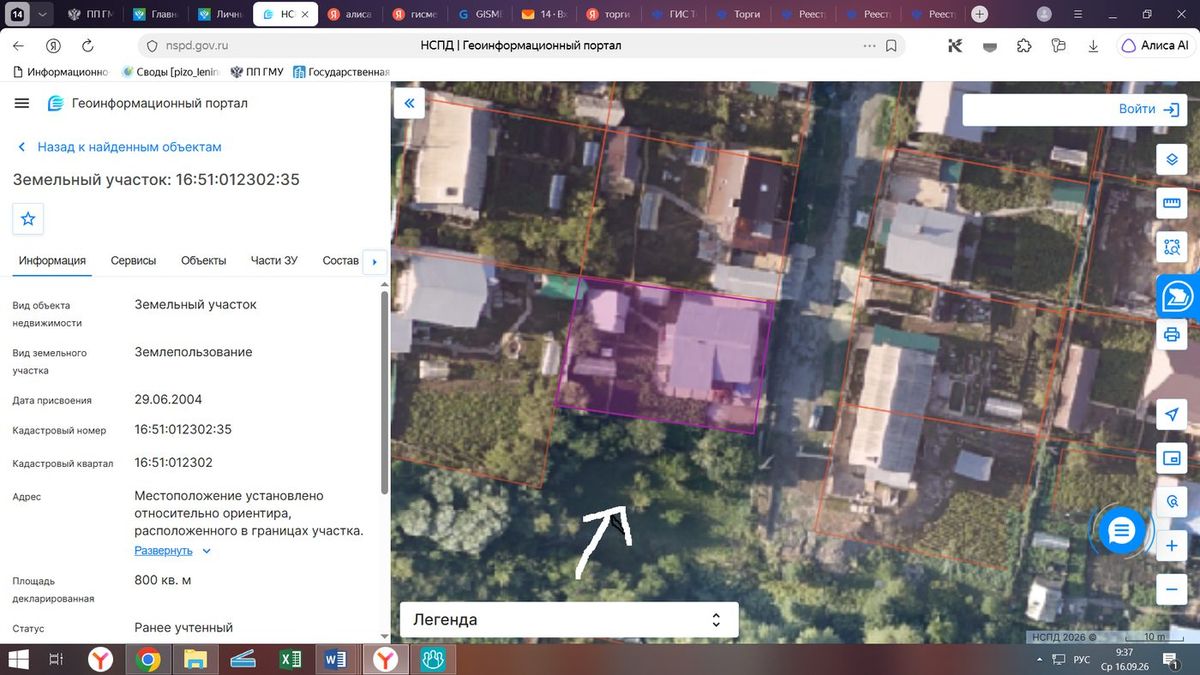Screen dimensions: 1200x675
Task: Open Yandex home button in toolbar
Action: [53, 46]
